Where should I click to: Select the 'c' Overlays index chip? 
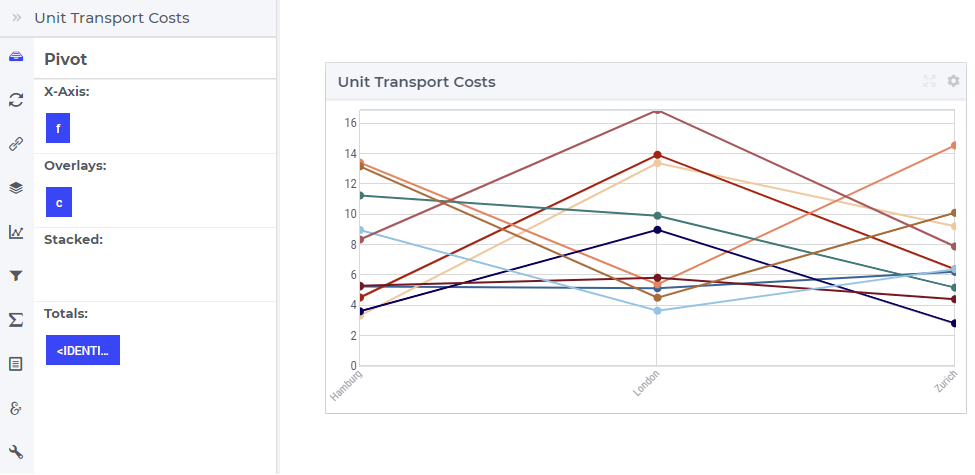(x=59, y=202)
